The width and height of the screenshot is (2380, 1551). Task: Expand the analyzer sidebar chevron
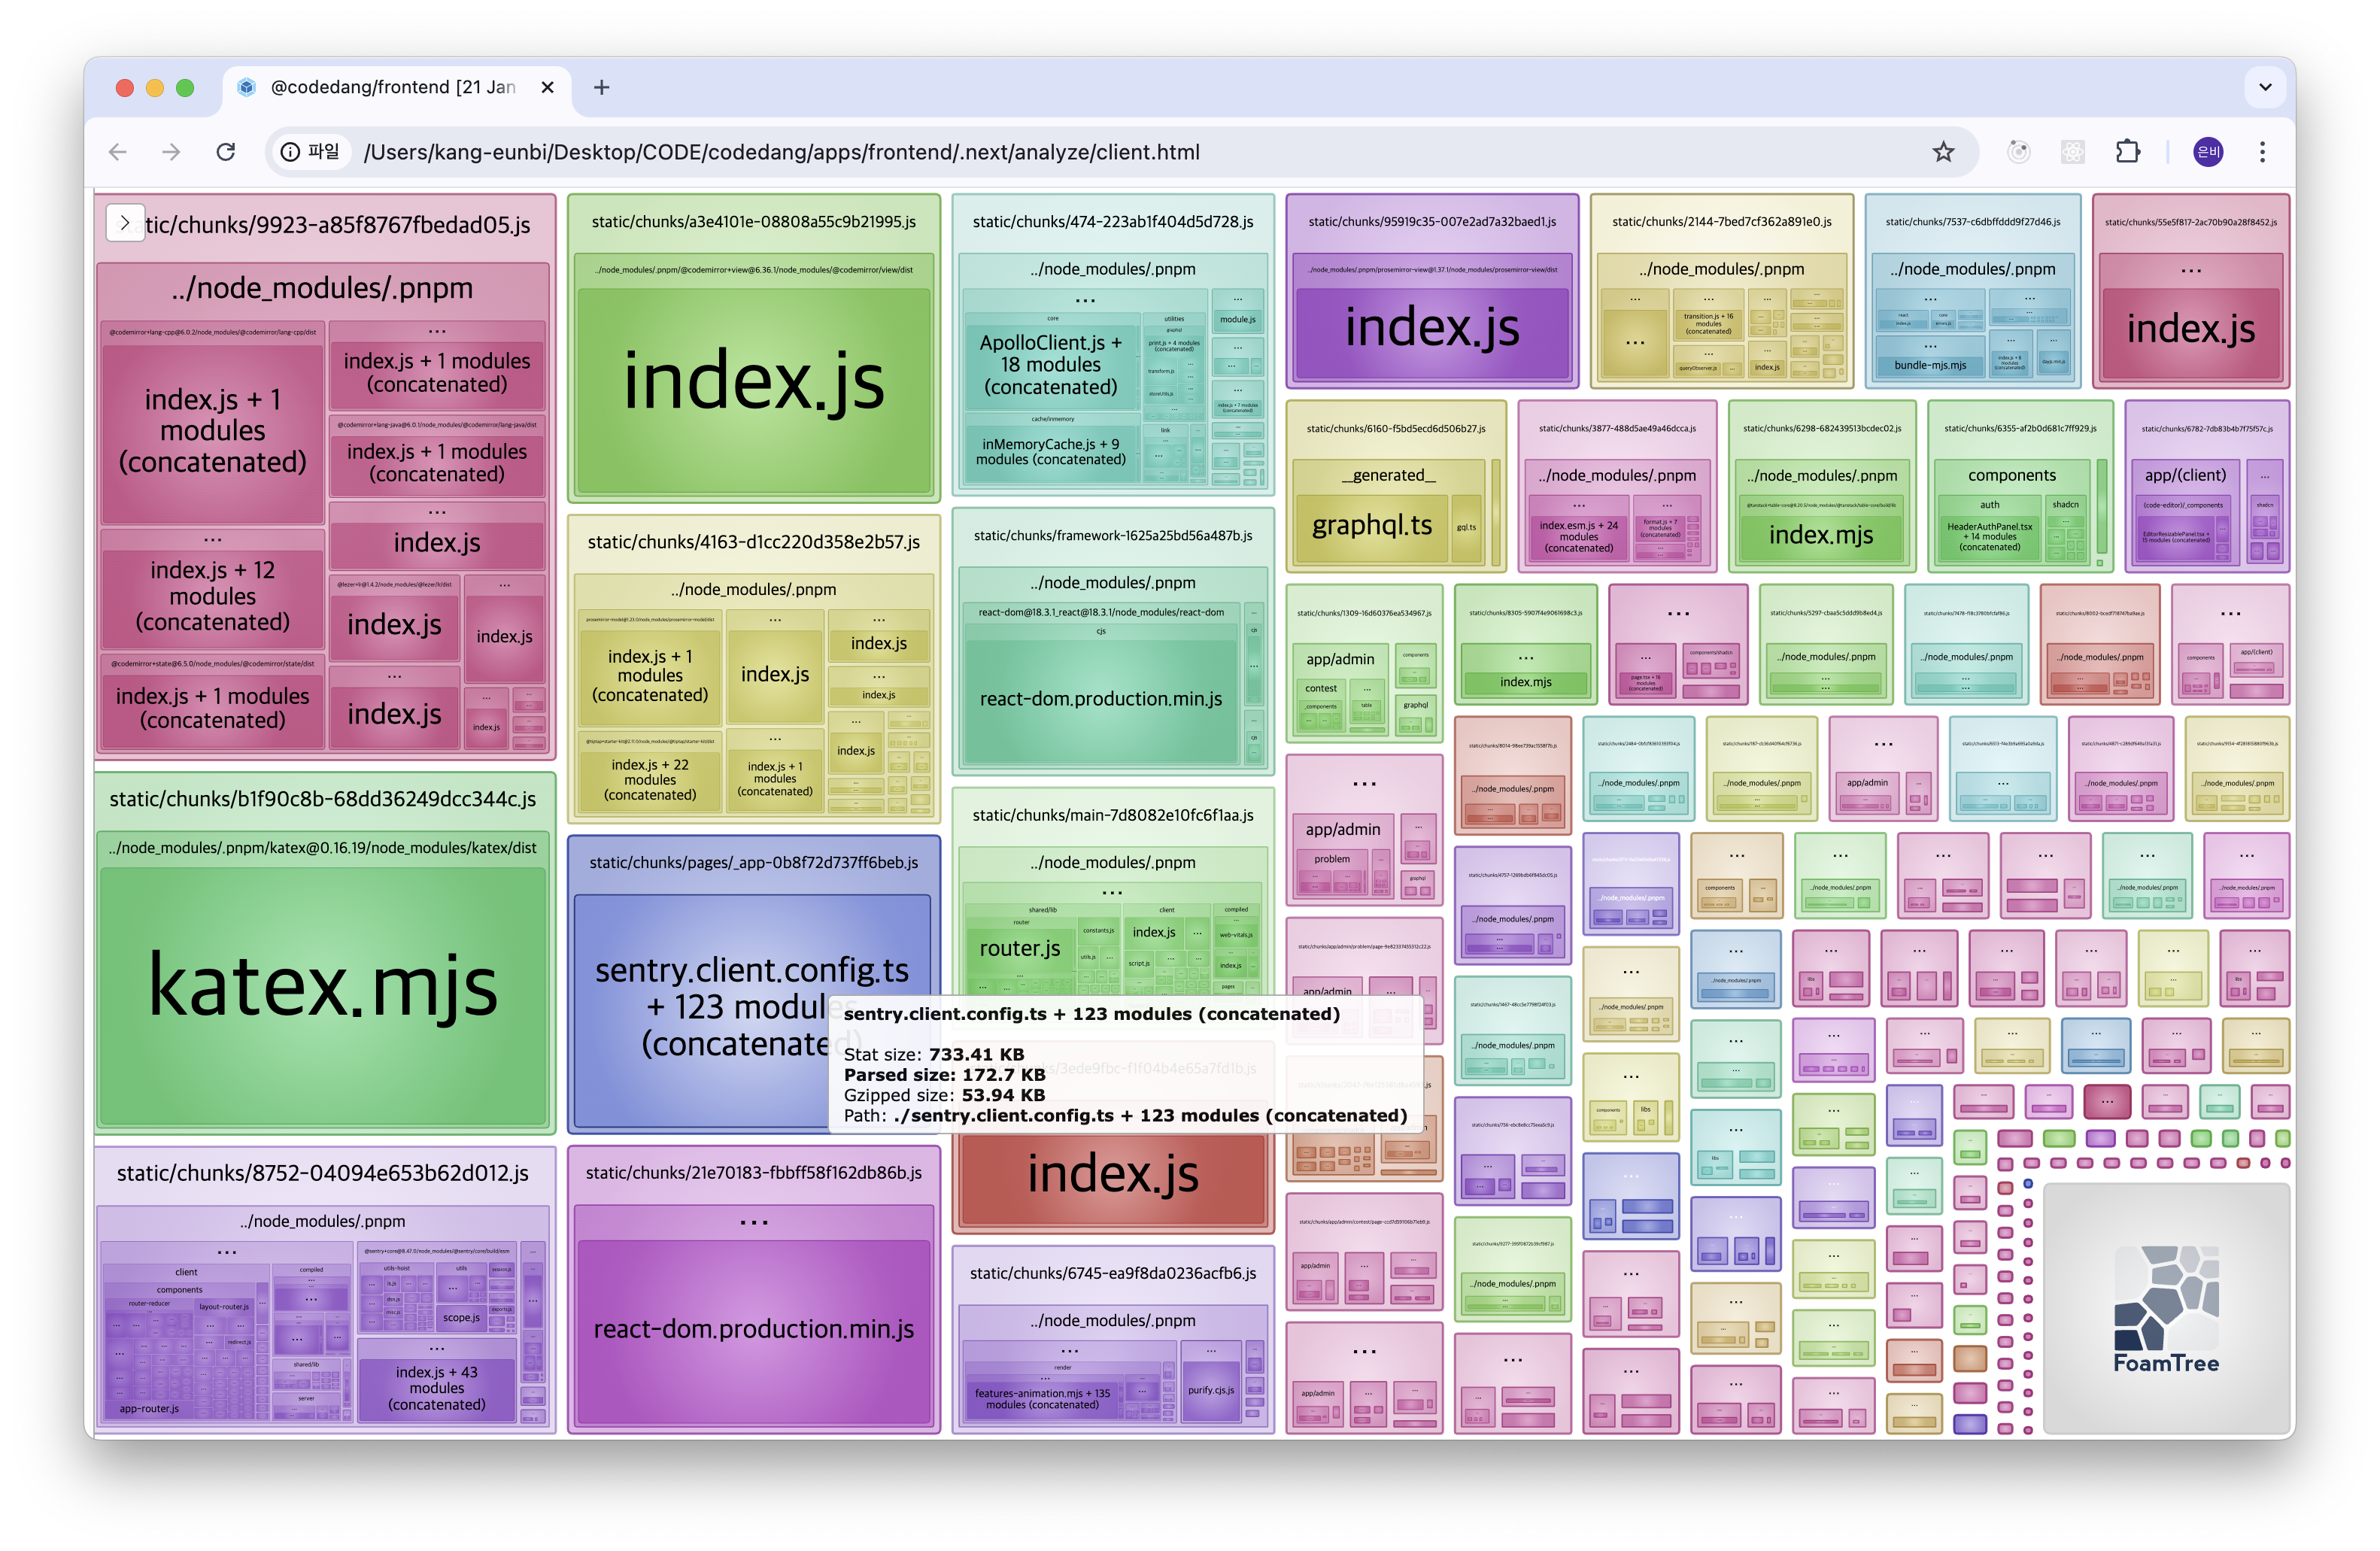[x=125, y=223]
